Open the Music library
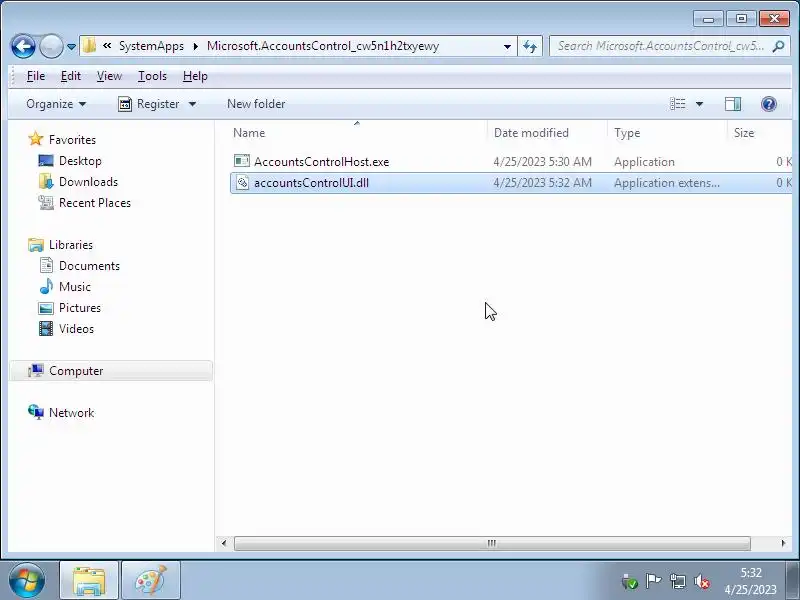 tap(74, 287)
